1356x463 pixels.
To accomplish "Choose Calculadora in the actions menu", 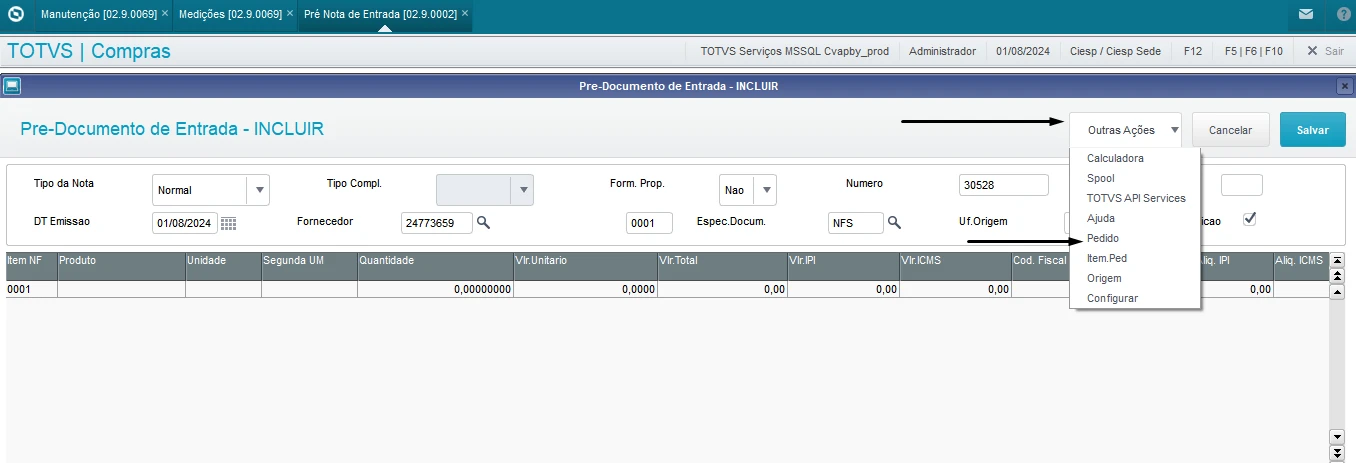I will point(1114,158).
